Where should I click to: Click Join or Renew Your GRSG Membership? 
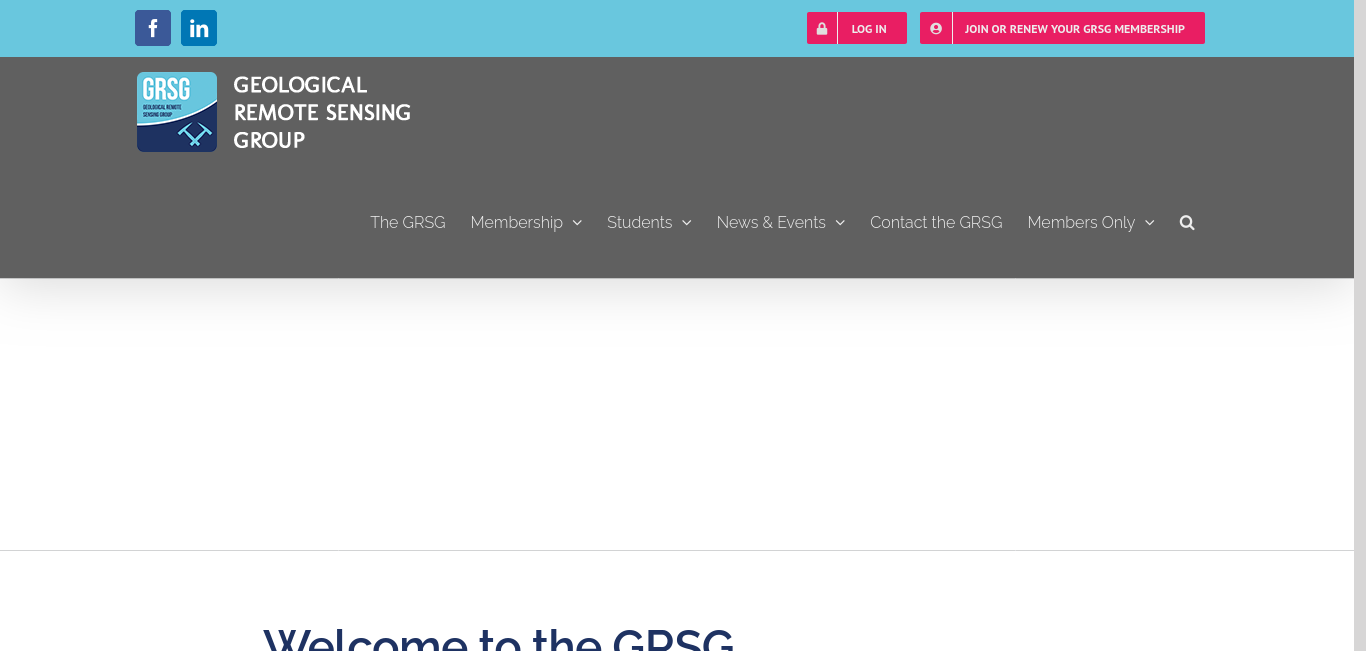1075,29
